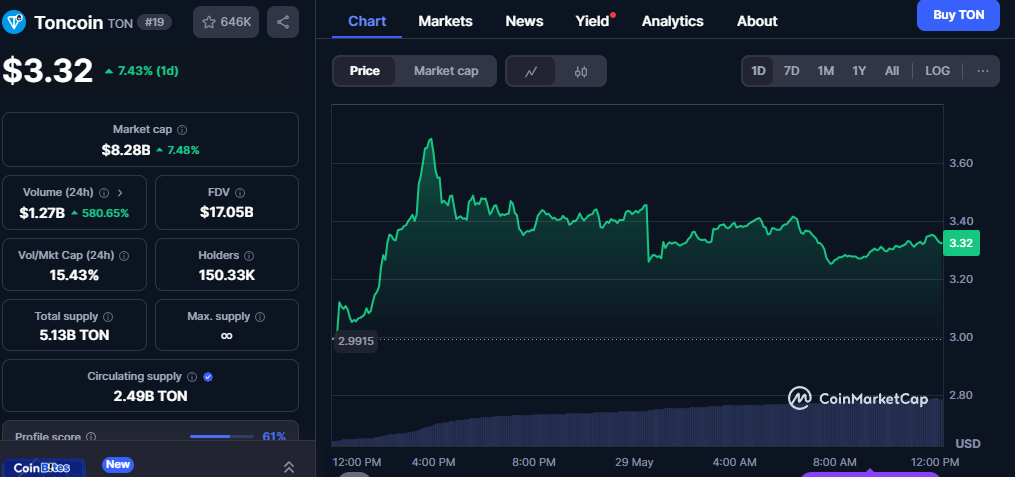1015x477 pixels.
Task: Click the 15.43% Vol/Mkt Cap value
Action: 74,275
